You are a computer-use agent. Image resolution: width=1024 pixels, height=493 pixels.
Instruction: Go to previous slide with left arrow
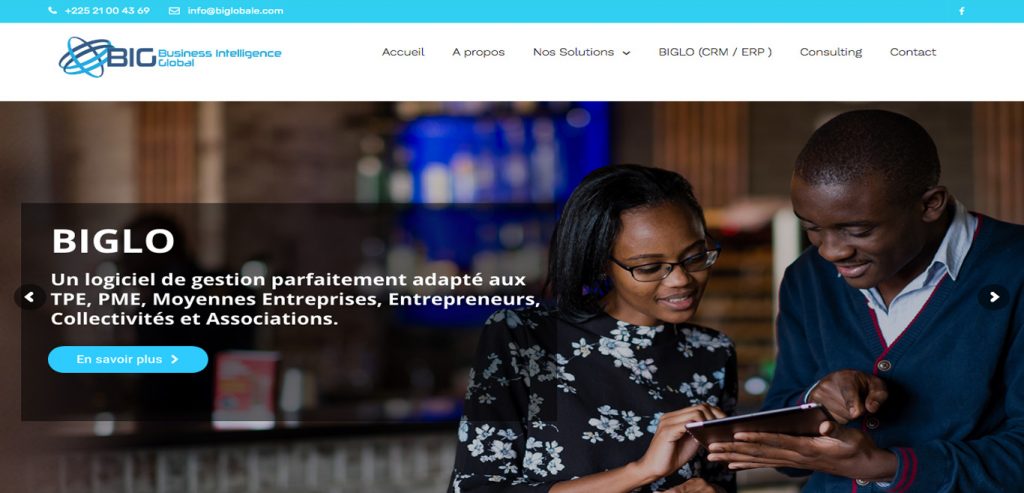click(29, 297)
